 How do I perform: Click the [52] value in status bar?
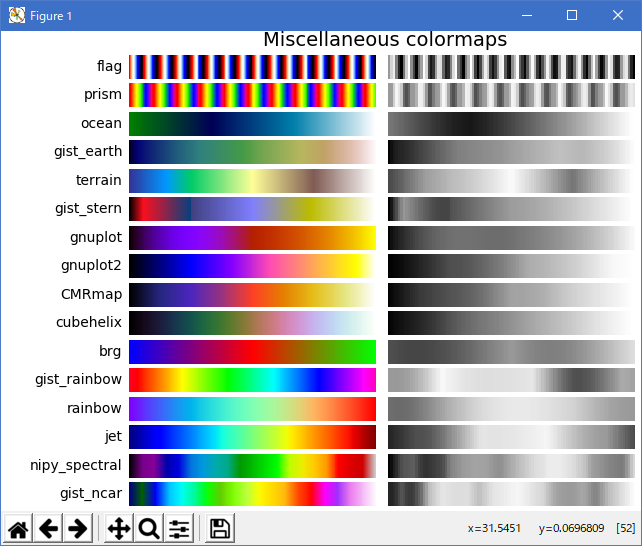point(626,528)
